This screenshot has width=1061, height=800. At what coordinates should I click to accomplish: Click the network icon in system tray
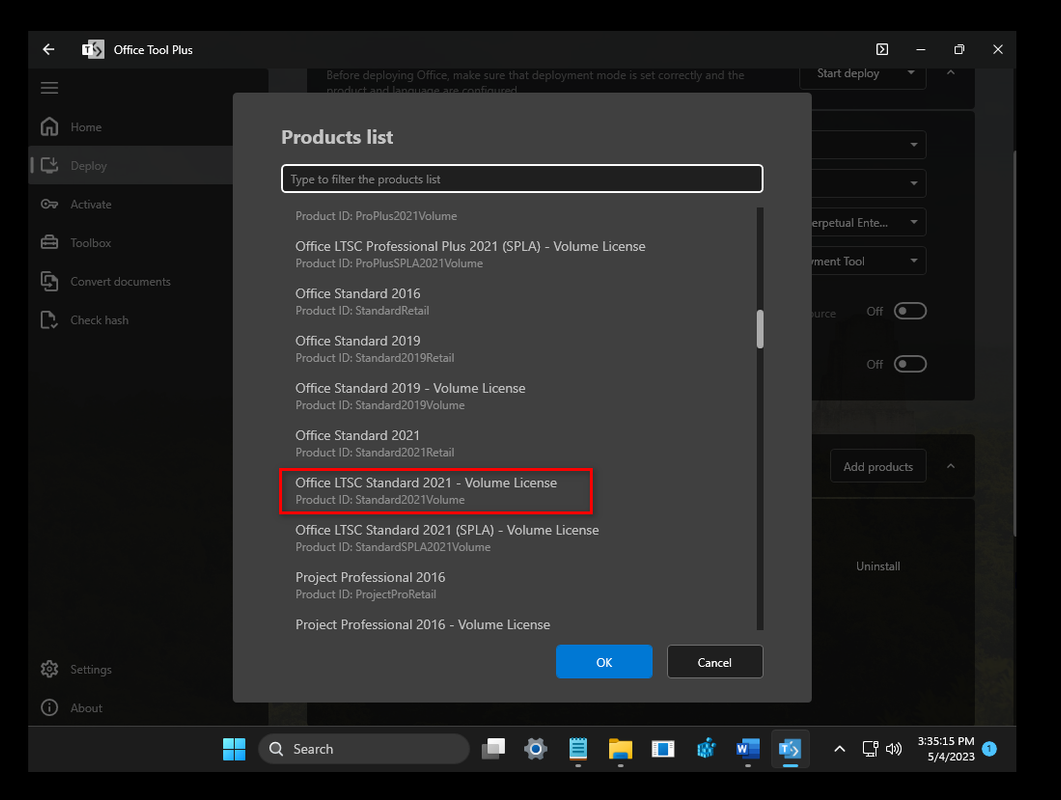tap(870, 749)
